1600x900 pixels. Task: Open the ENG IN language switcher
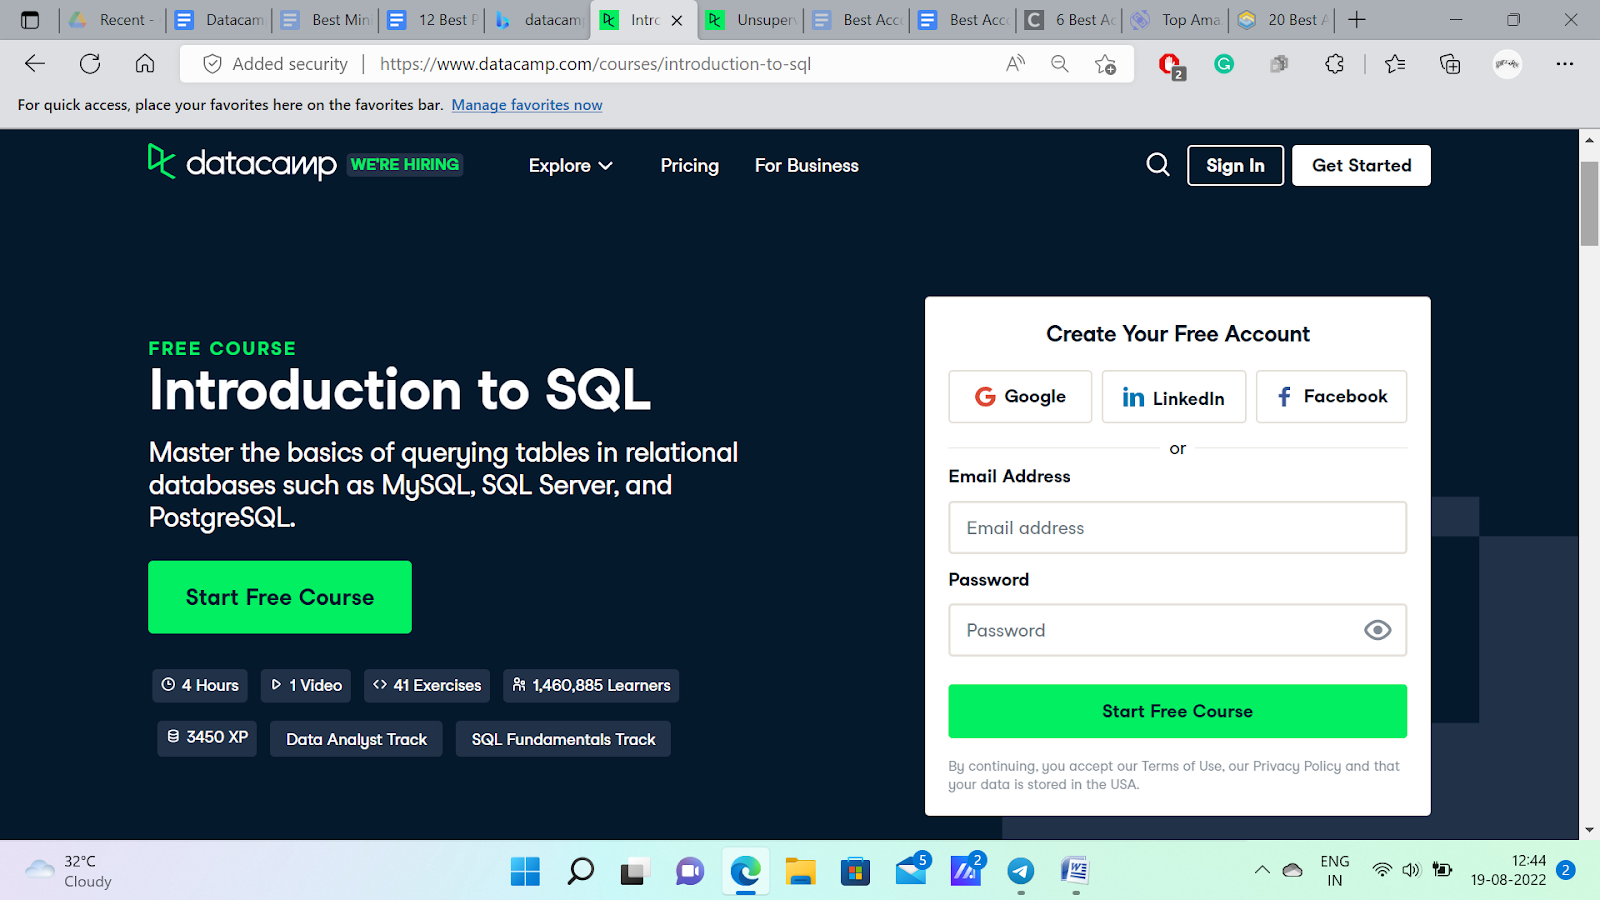pyautogui.click(x=1334, y=870)
